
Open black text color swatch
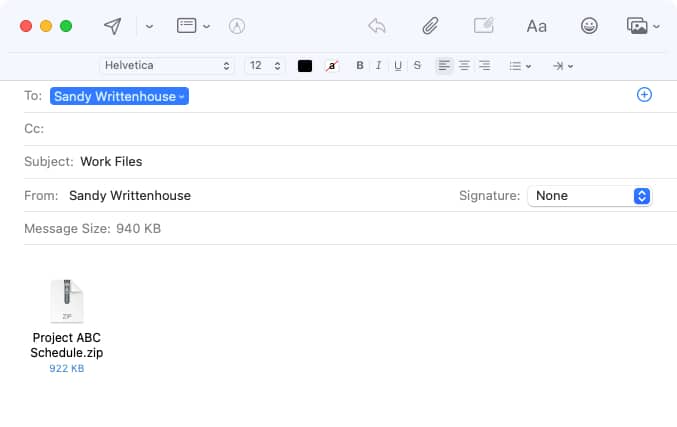pyautogui.click(x=305, y=66)
